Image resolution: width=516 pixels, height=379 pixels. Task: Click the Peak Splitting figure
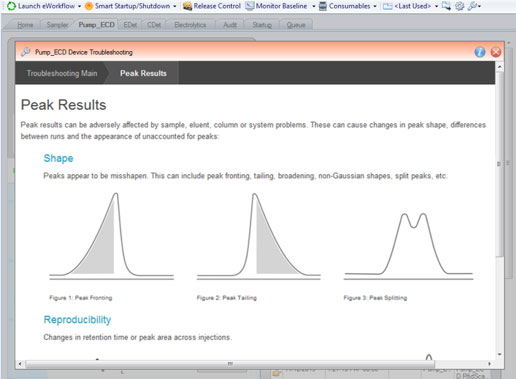pos(408,245)
